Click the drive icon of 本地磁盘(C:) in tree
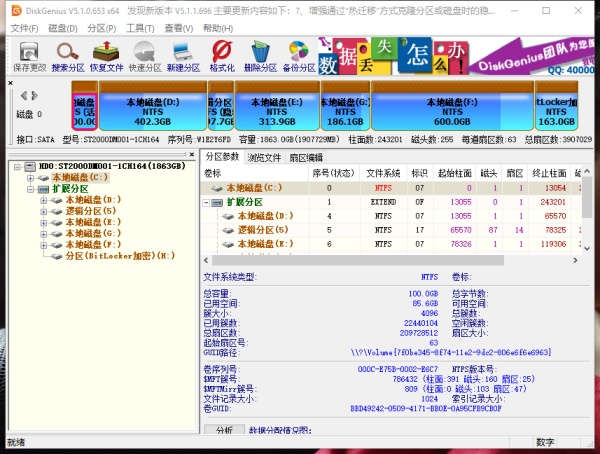The width and height of the screenshot is (600, 454). [x=43, y=178]
